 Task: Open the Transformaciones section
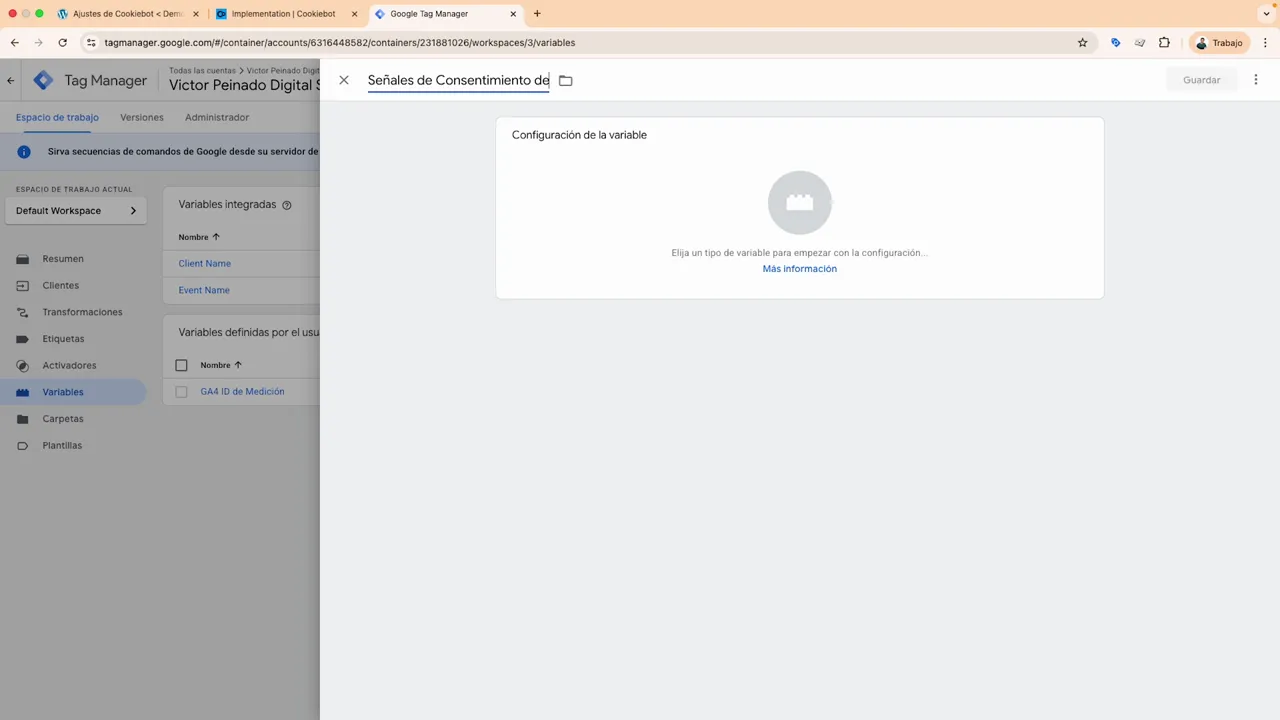pyautogui.click(x=82, y=311)
